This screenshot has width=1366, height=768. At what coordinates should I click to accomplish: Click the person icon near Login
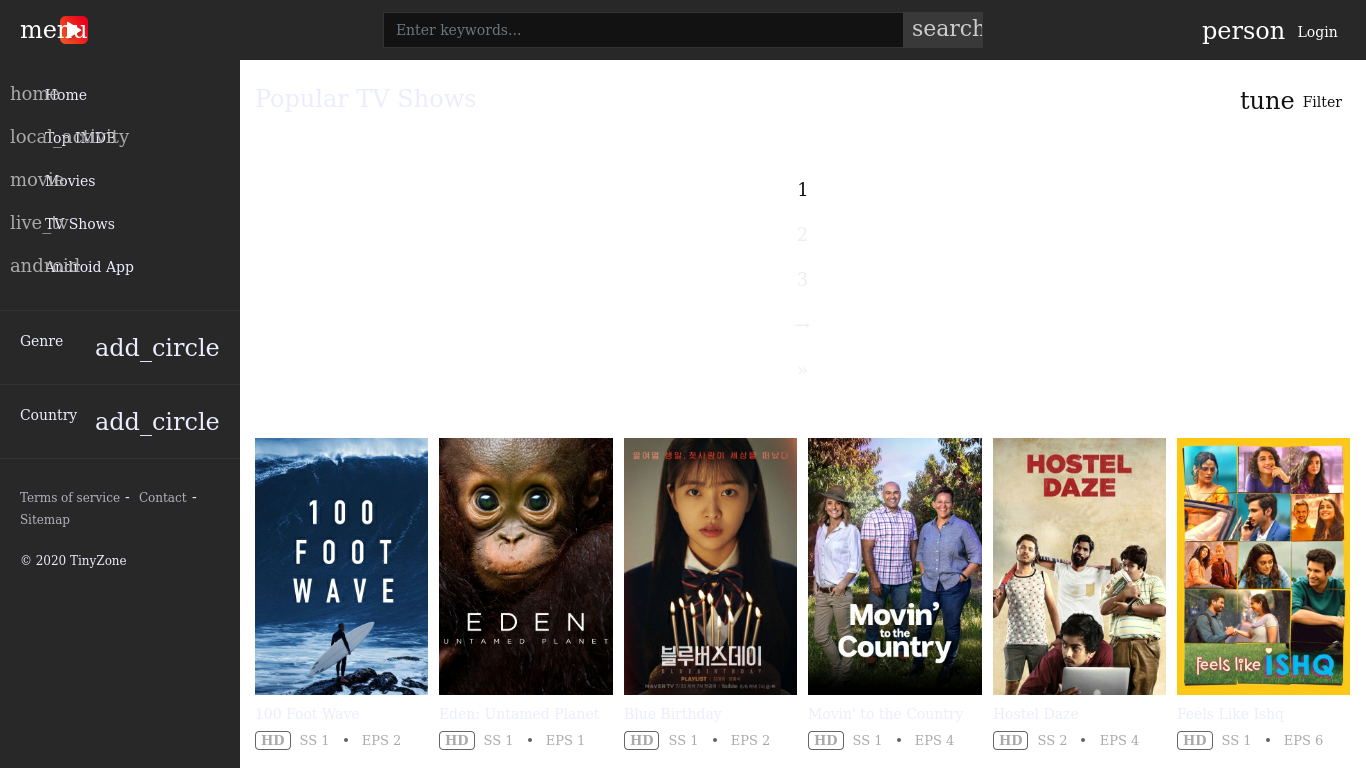point(1242,31)
